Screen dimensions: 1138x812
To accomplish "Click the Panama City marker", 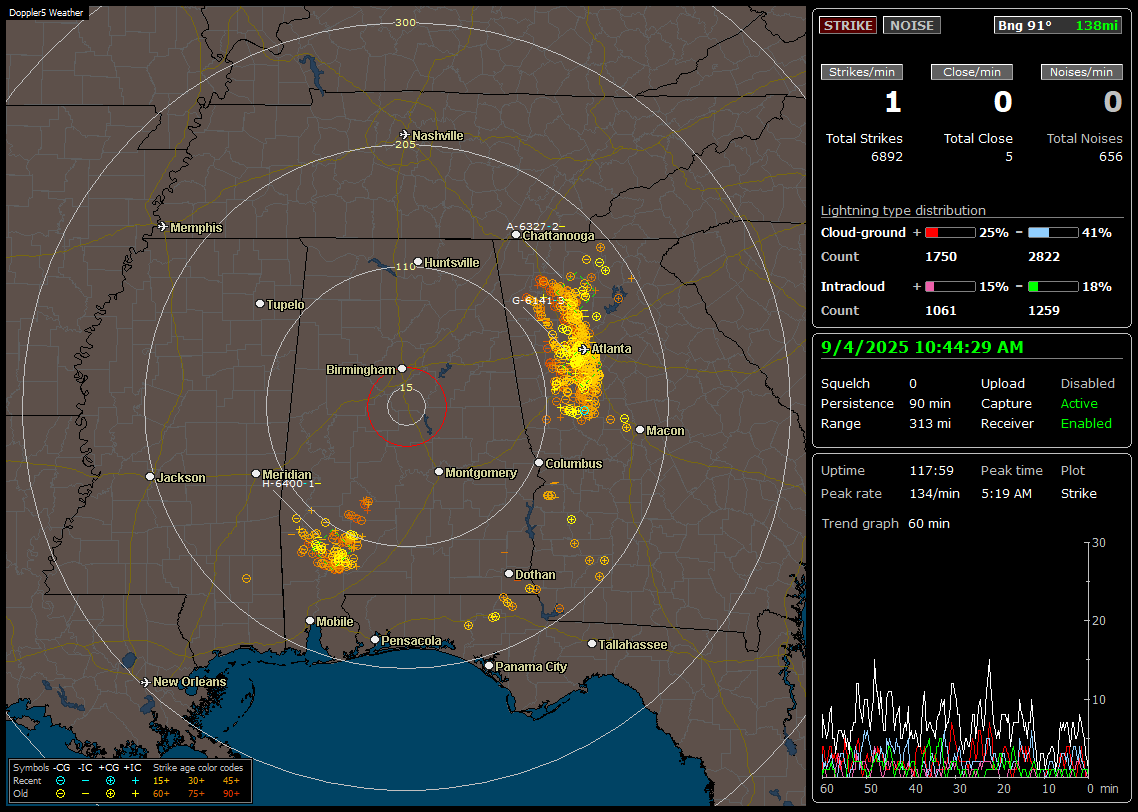I will click(489, 665).
